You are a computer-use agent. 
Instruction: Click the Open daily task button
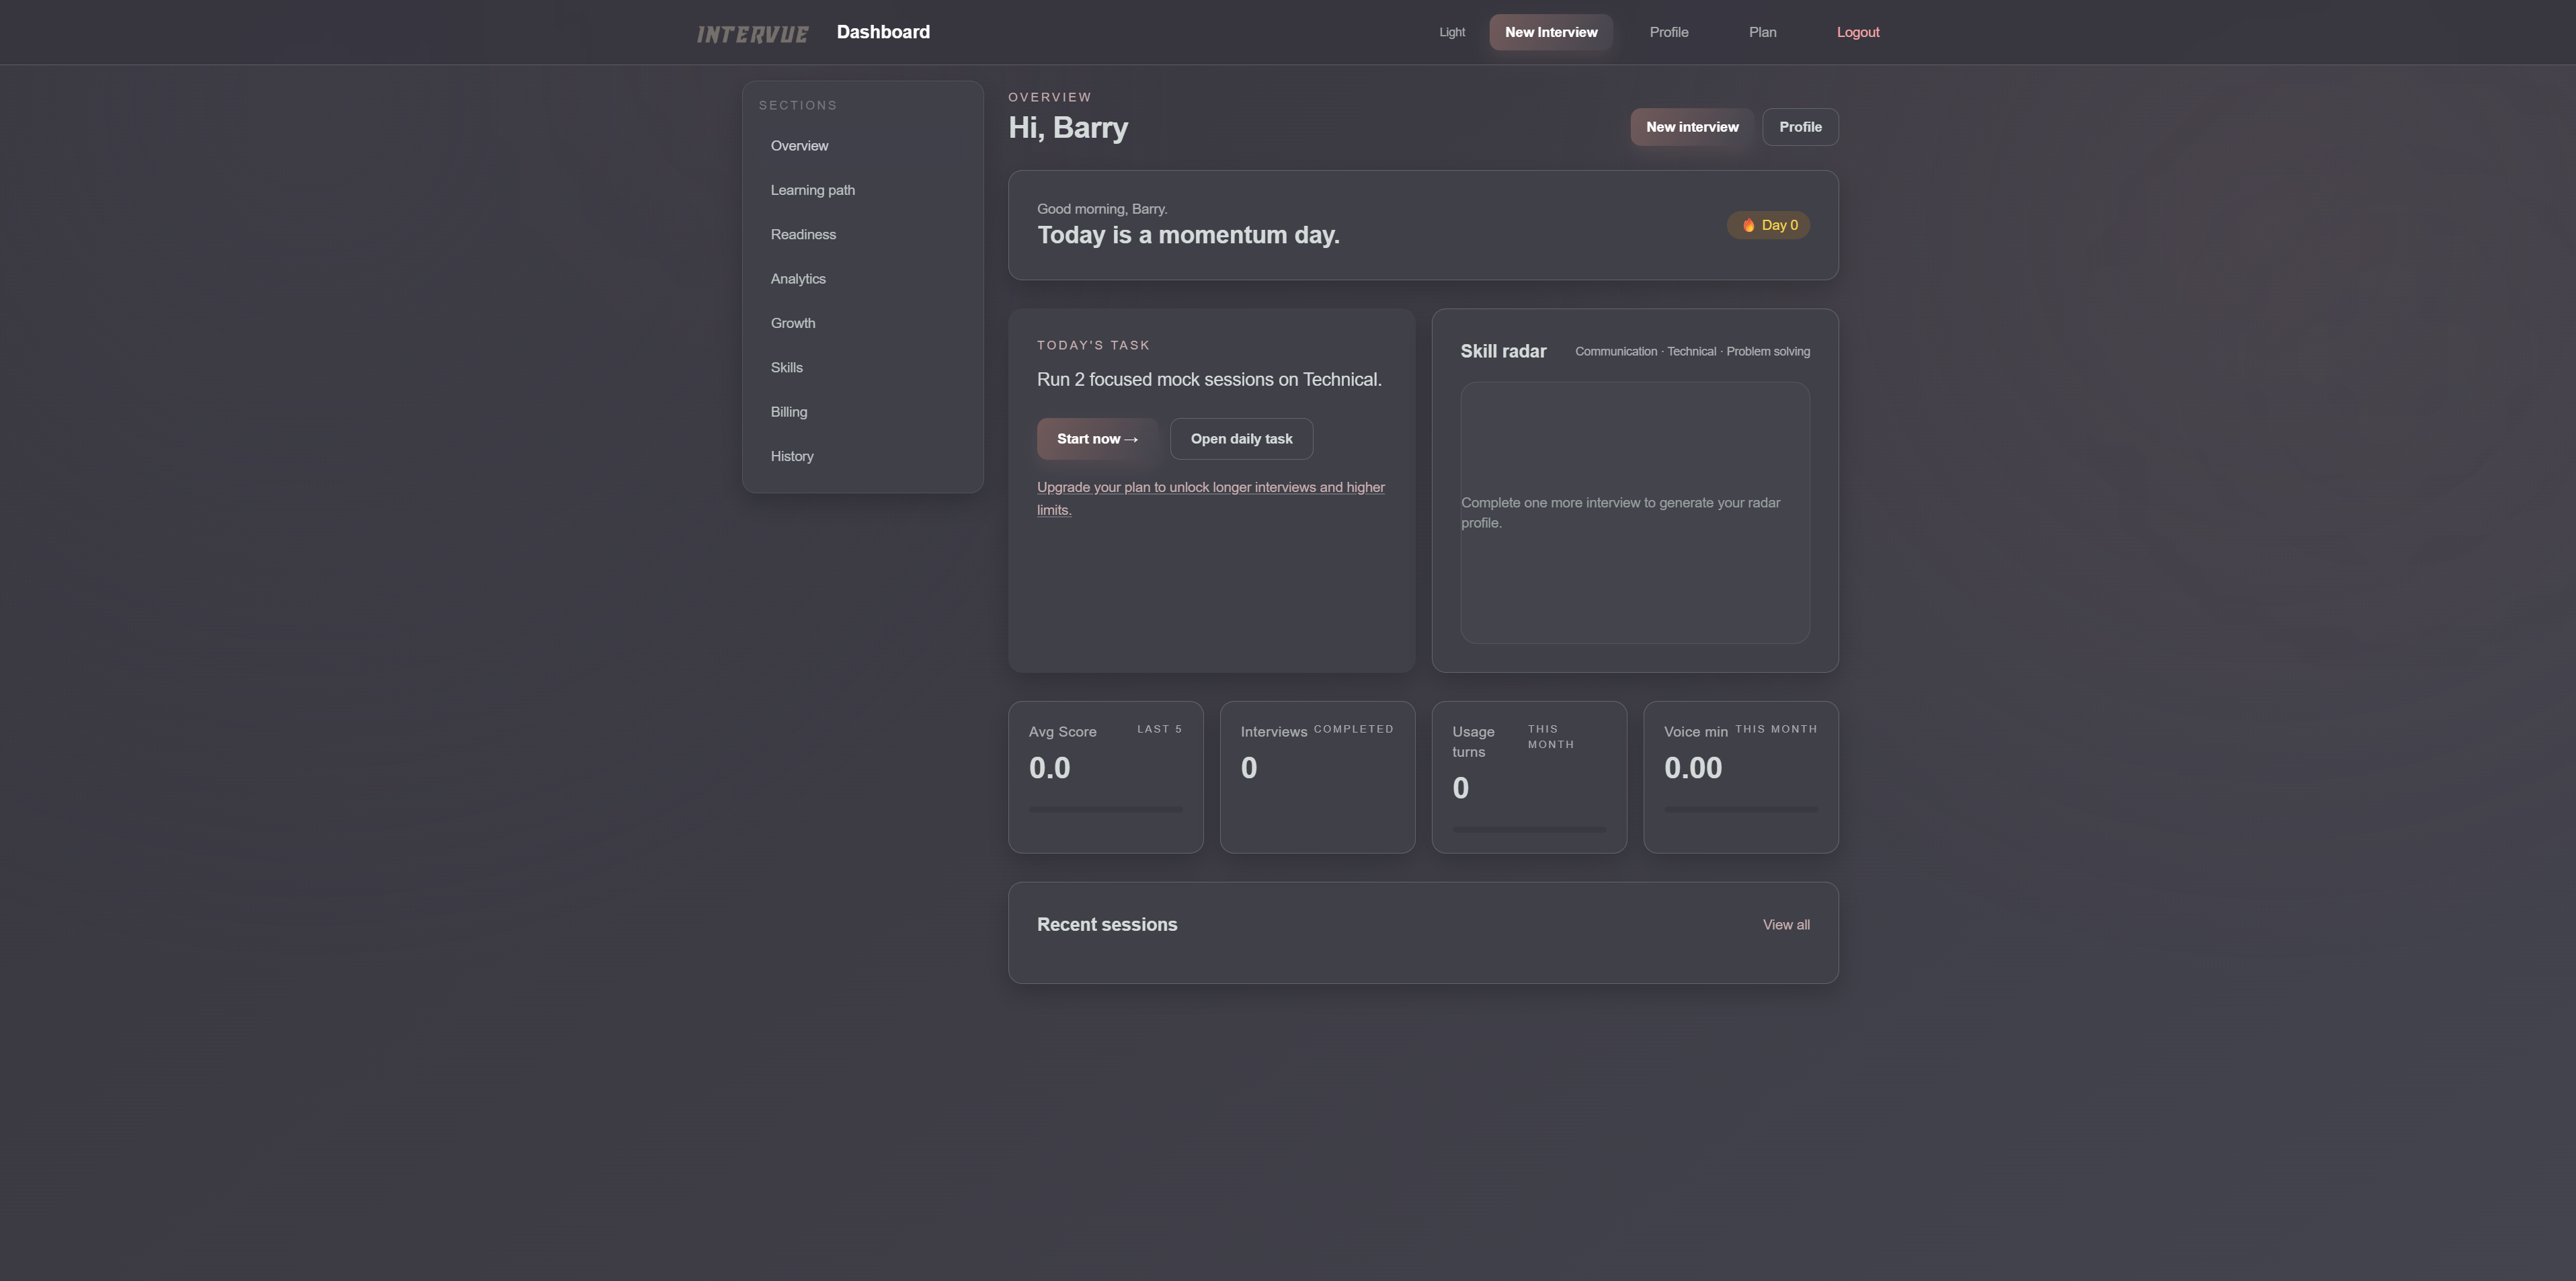point(1240,439)
